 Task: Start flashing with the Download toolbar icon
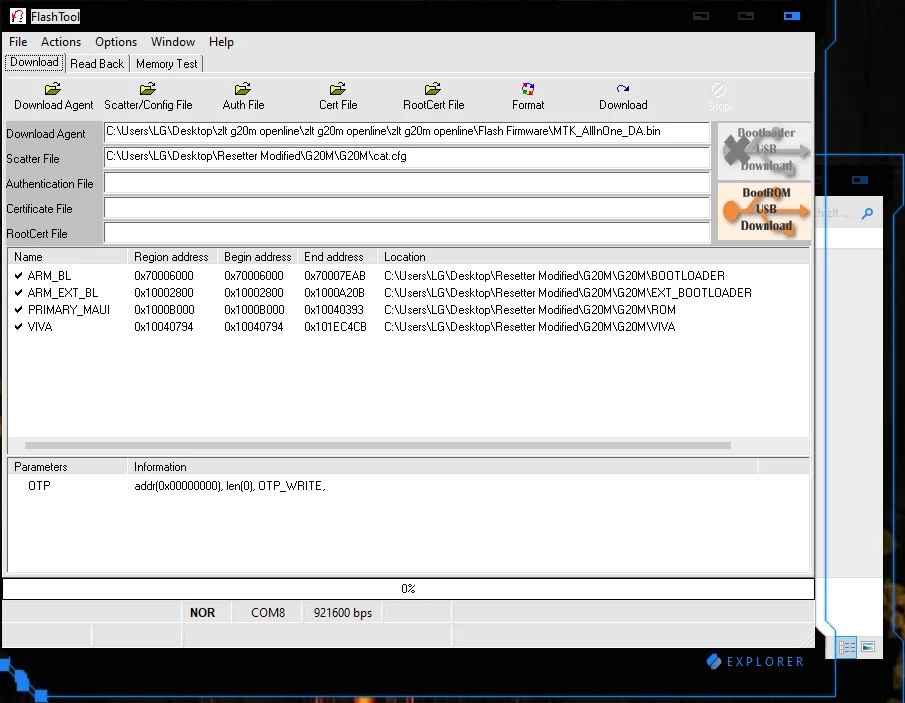623,89
